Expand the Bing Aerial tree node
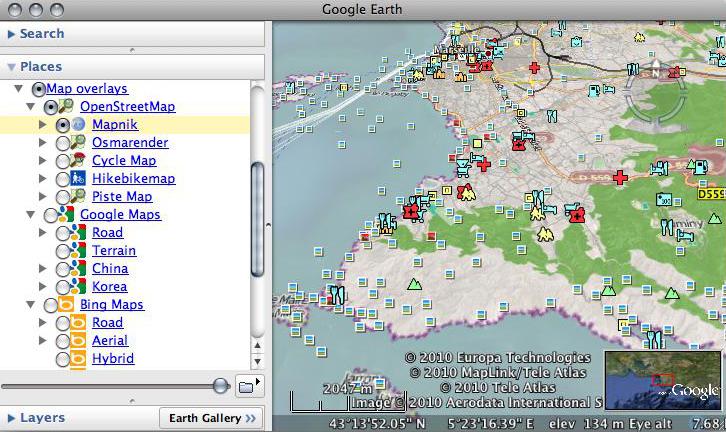This screenshot has height=432, width=726. coord(43,341)
